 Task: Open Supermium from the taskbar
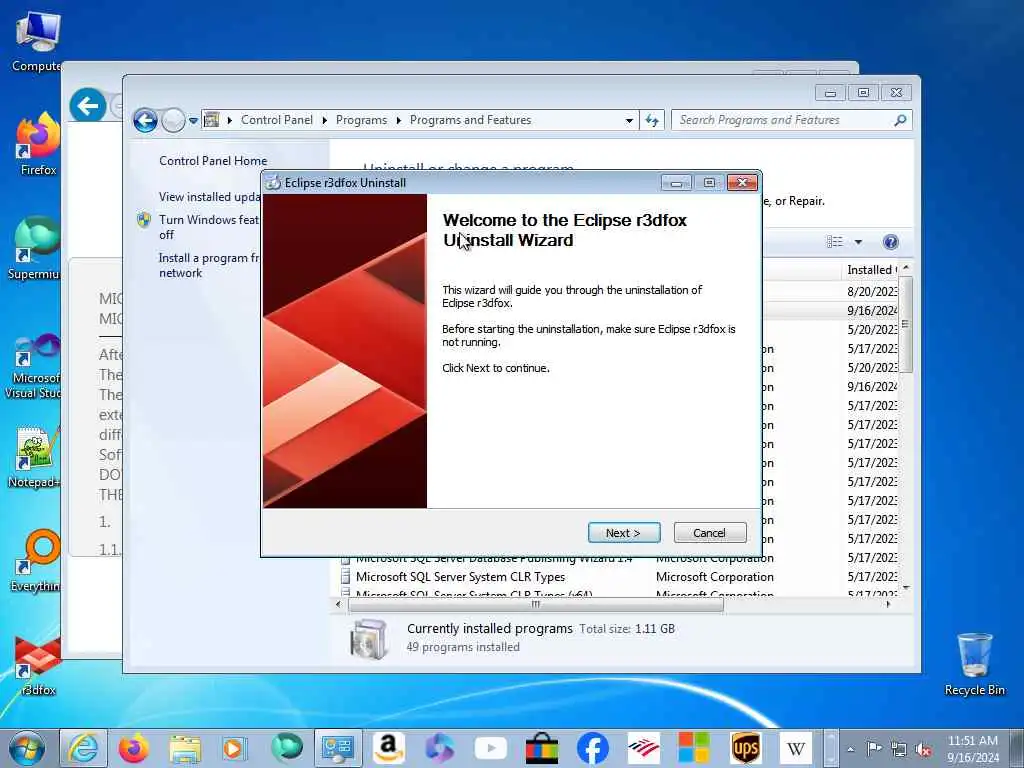(287, 748)
